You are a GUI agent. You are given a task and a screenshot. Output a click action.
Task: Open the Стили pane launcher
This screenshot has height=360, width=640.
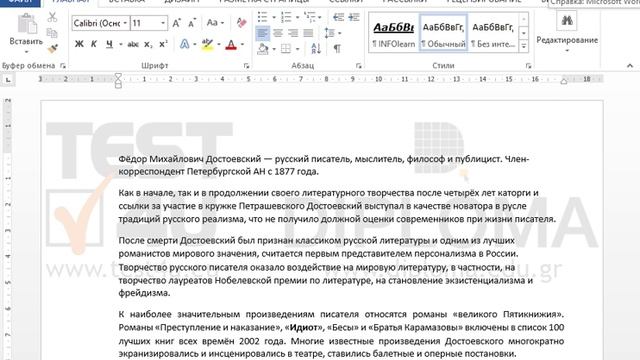tap(528, 66)
